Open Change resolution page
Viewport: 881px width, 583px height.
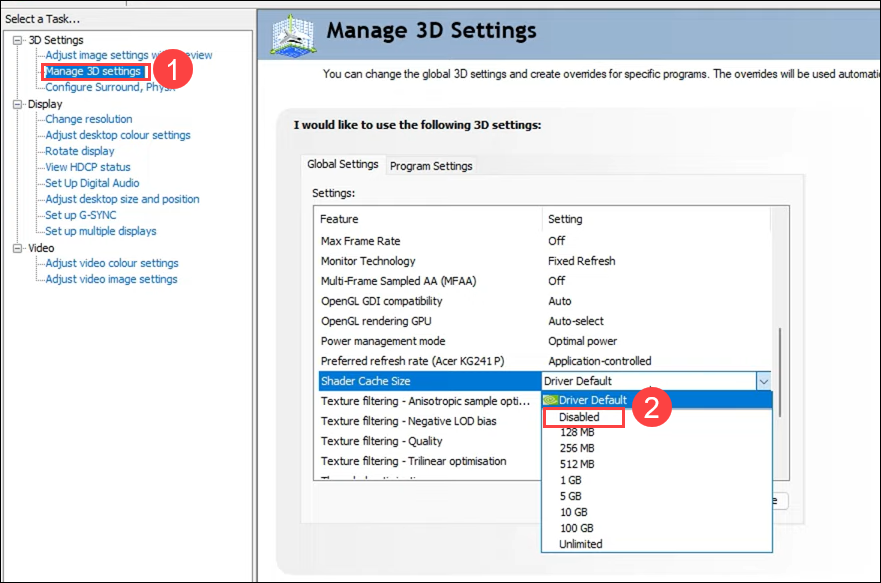point(89,119)
